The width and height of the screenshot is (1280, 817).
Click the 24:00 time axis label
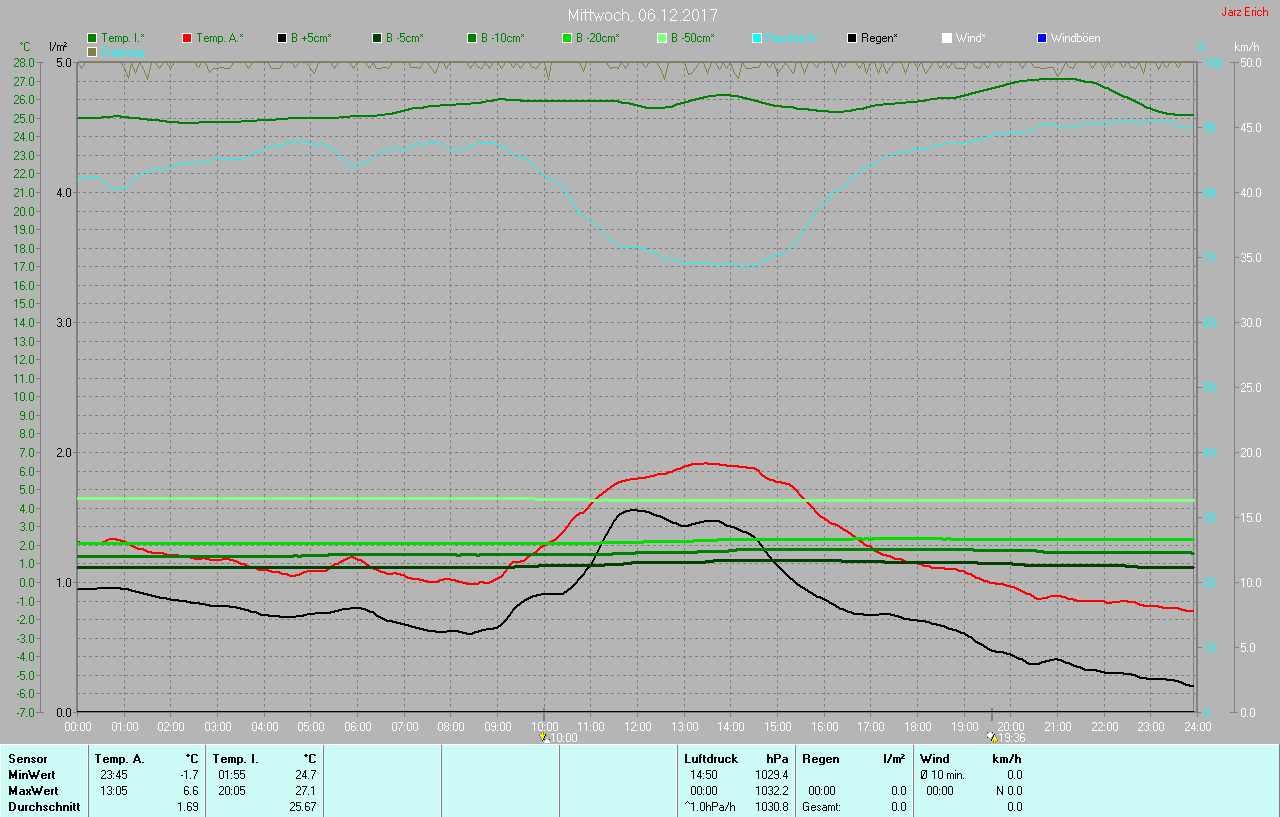pos(1197,726)
